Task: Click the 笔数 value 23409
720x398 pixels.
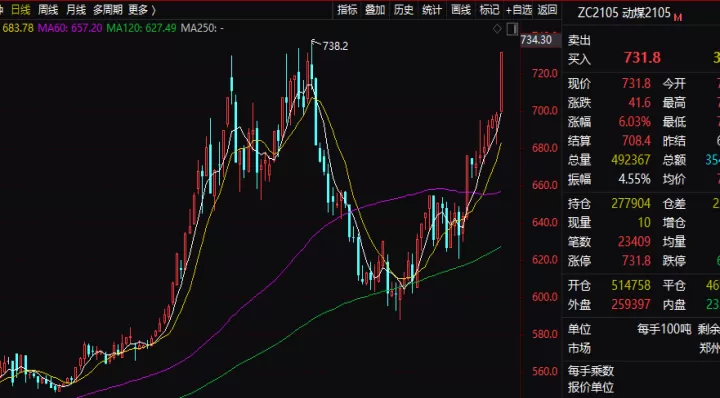Action: [x=634, y=241]
